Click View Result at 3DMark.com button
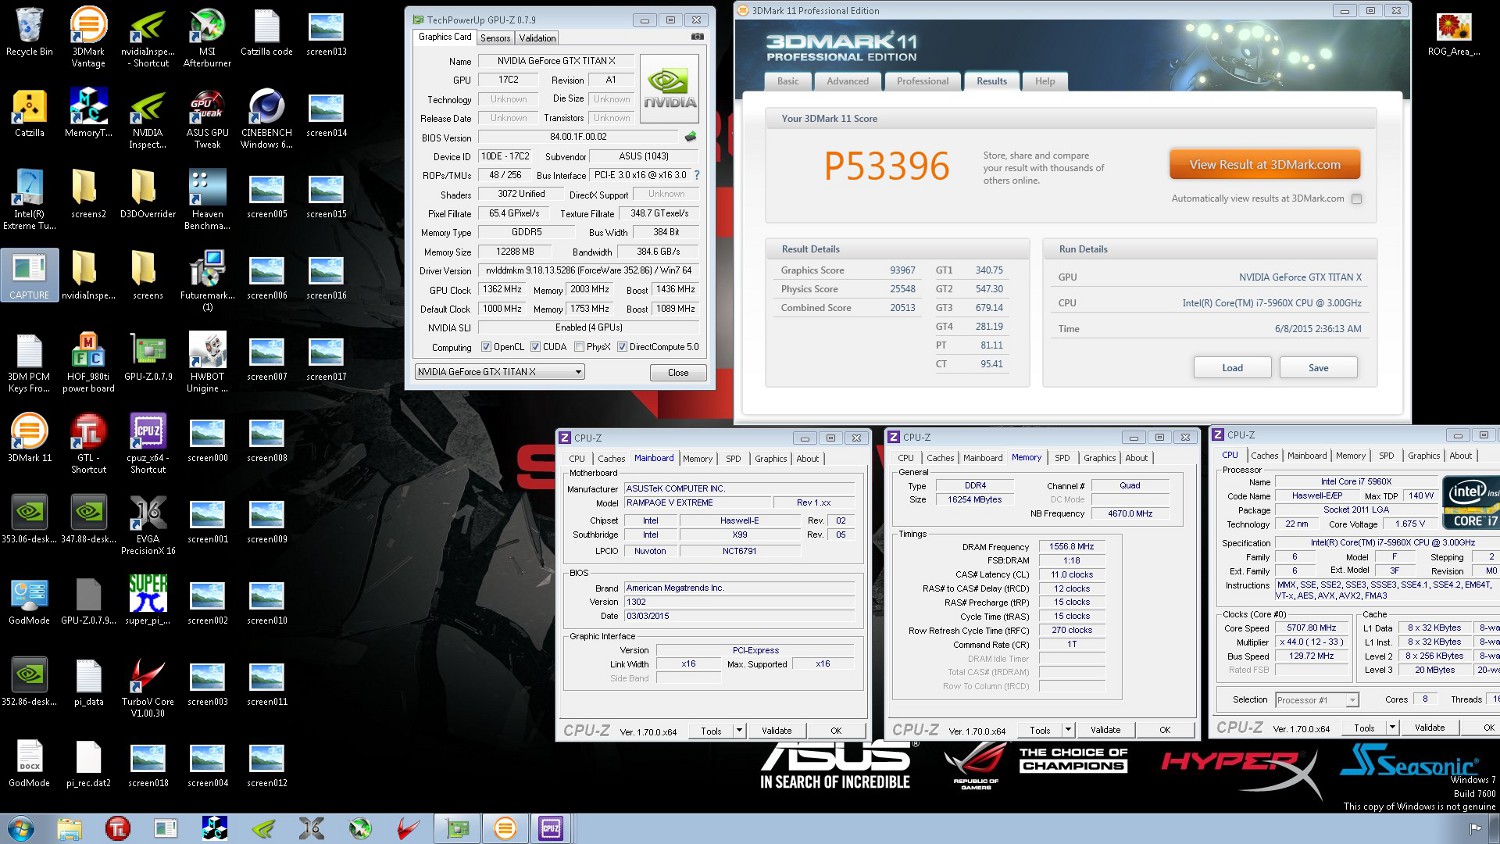Image resolution: width=1500 pixels, height=844 pixels. tap(1265, 165)
